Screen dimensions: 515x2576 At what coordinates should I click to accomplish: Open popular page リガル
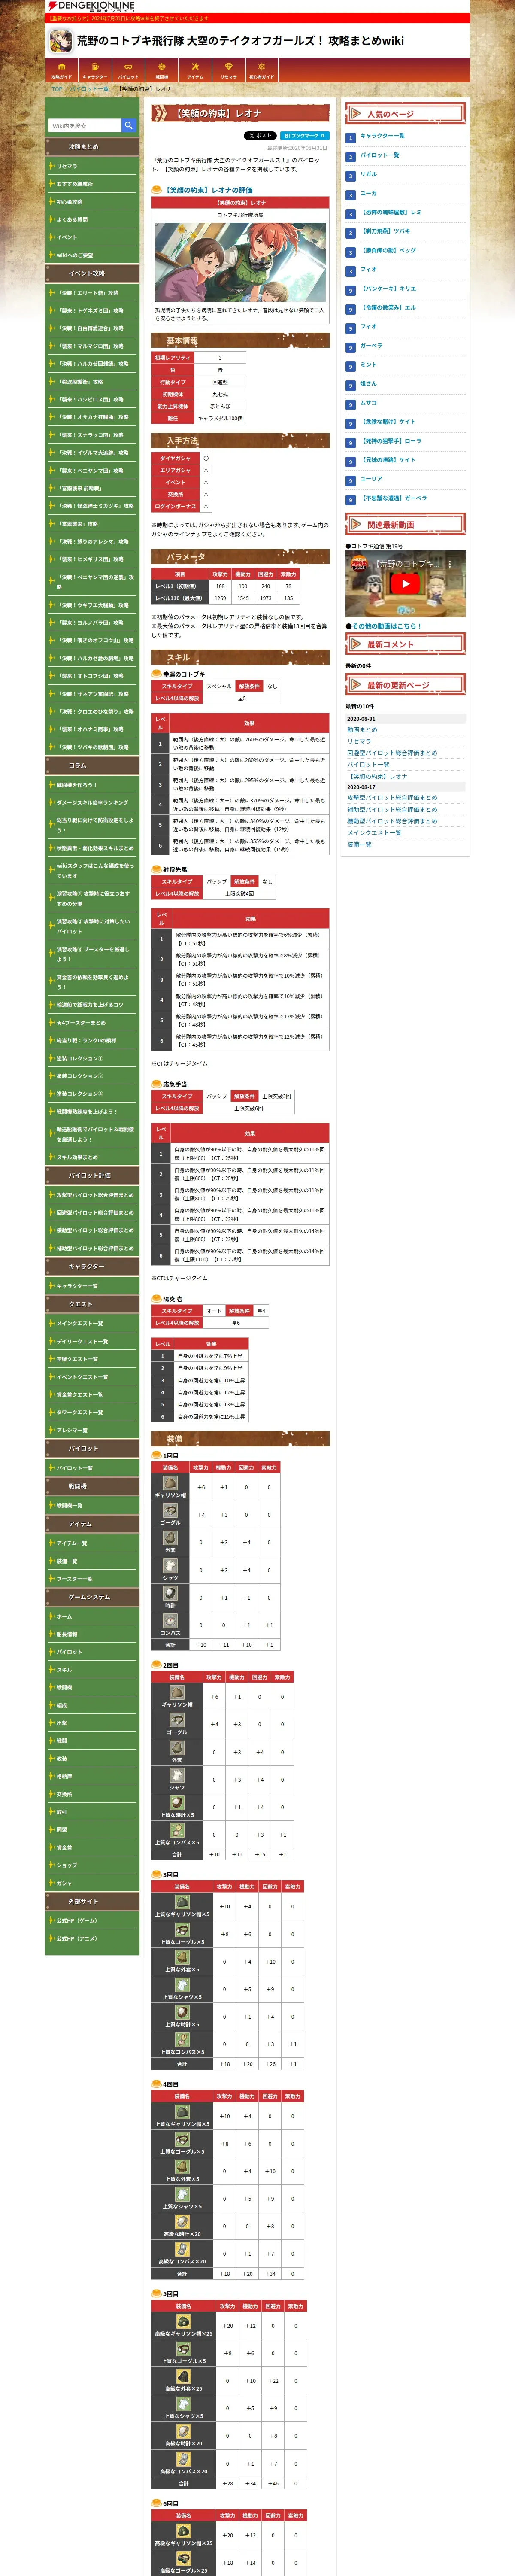[x=369, y=174]
